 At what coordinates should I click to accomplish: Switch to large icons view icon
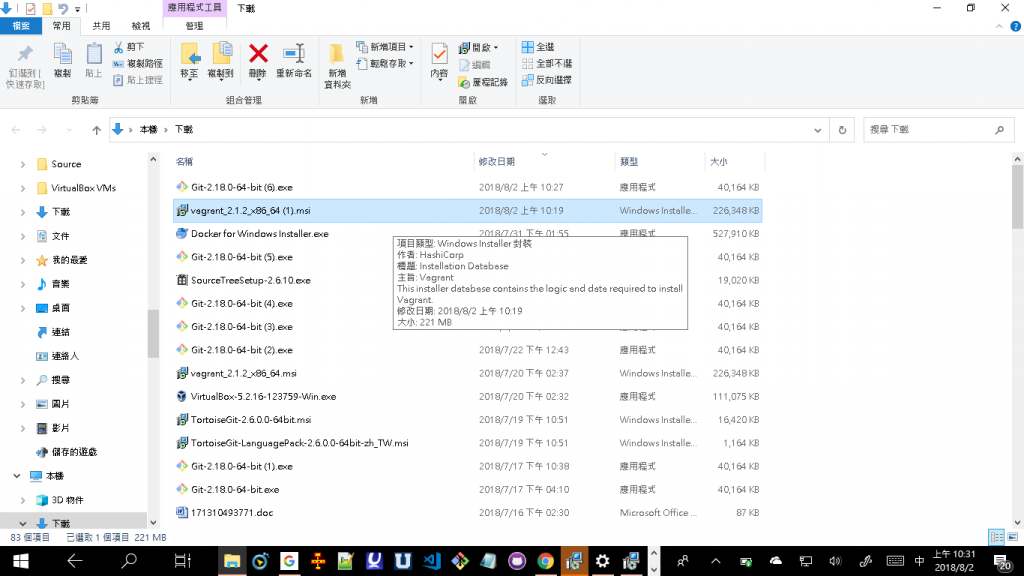pyautogui.click(x=1012, y=537)
